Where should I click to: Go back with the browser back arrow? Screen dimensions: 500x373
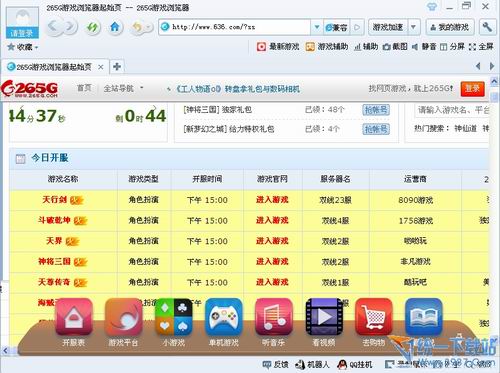55,27
